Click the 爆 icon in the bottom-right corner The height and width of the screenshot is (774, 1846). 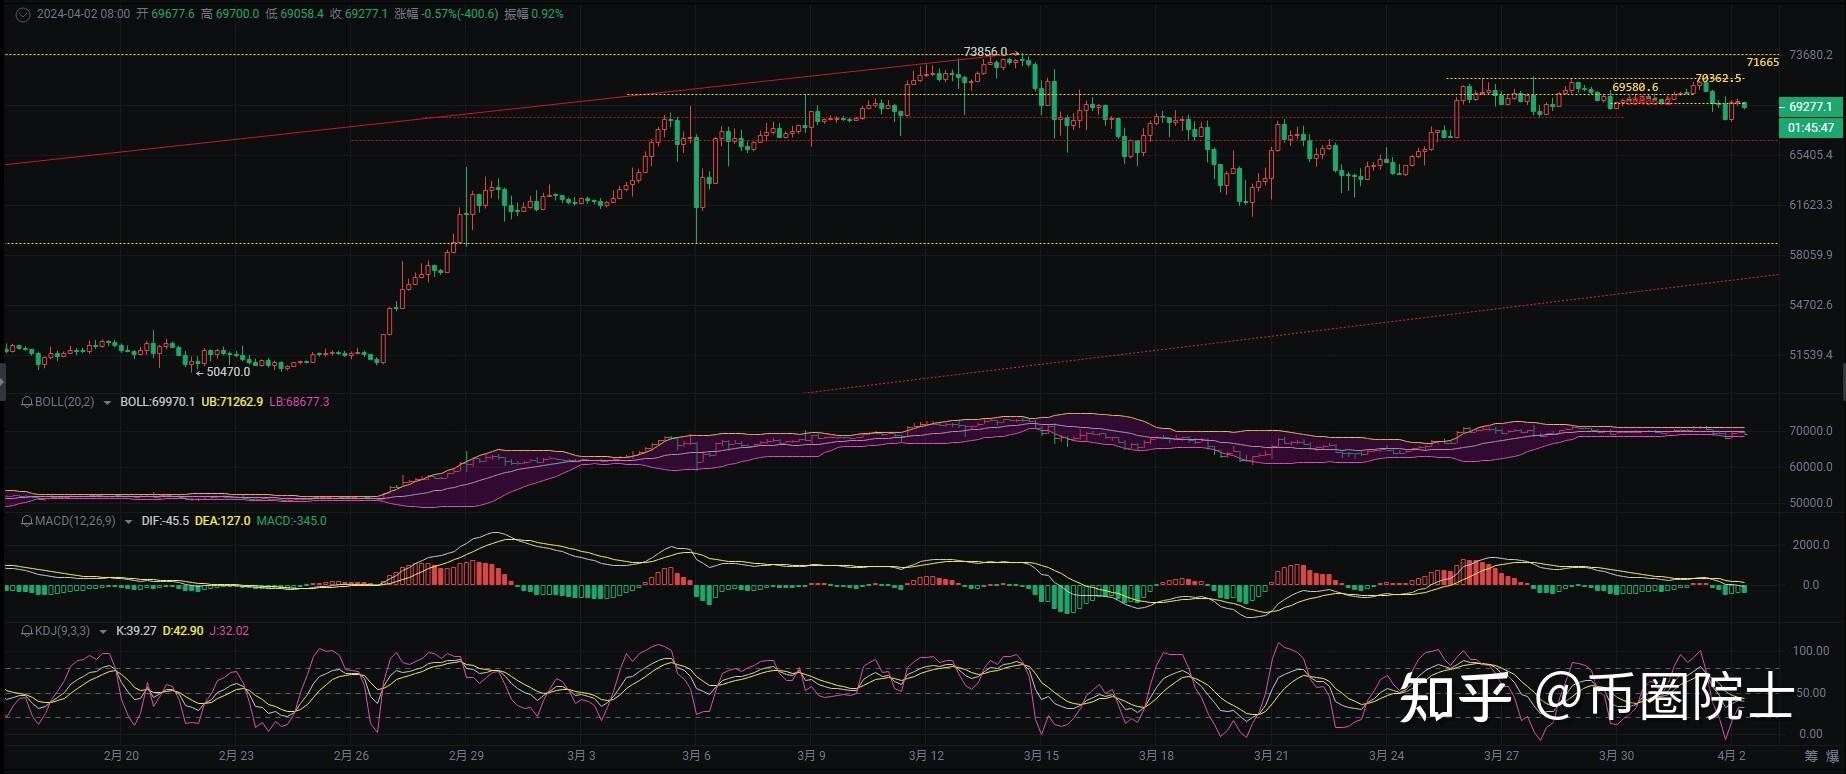click(1832, 756)
